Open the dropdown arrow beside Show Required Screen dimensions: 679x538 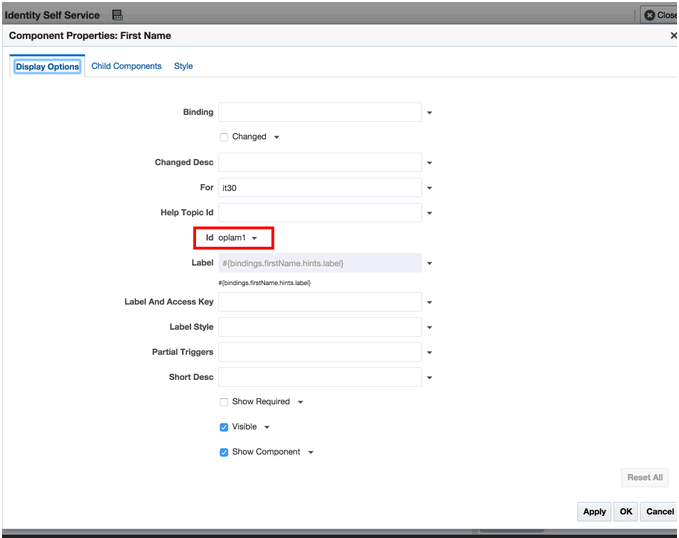coord(301,402)
